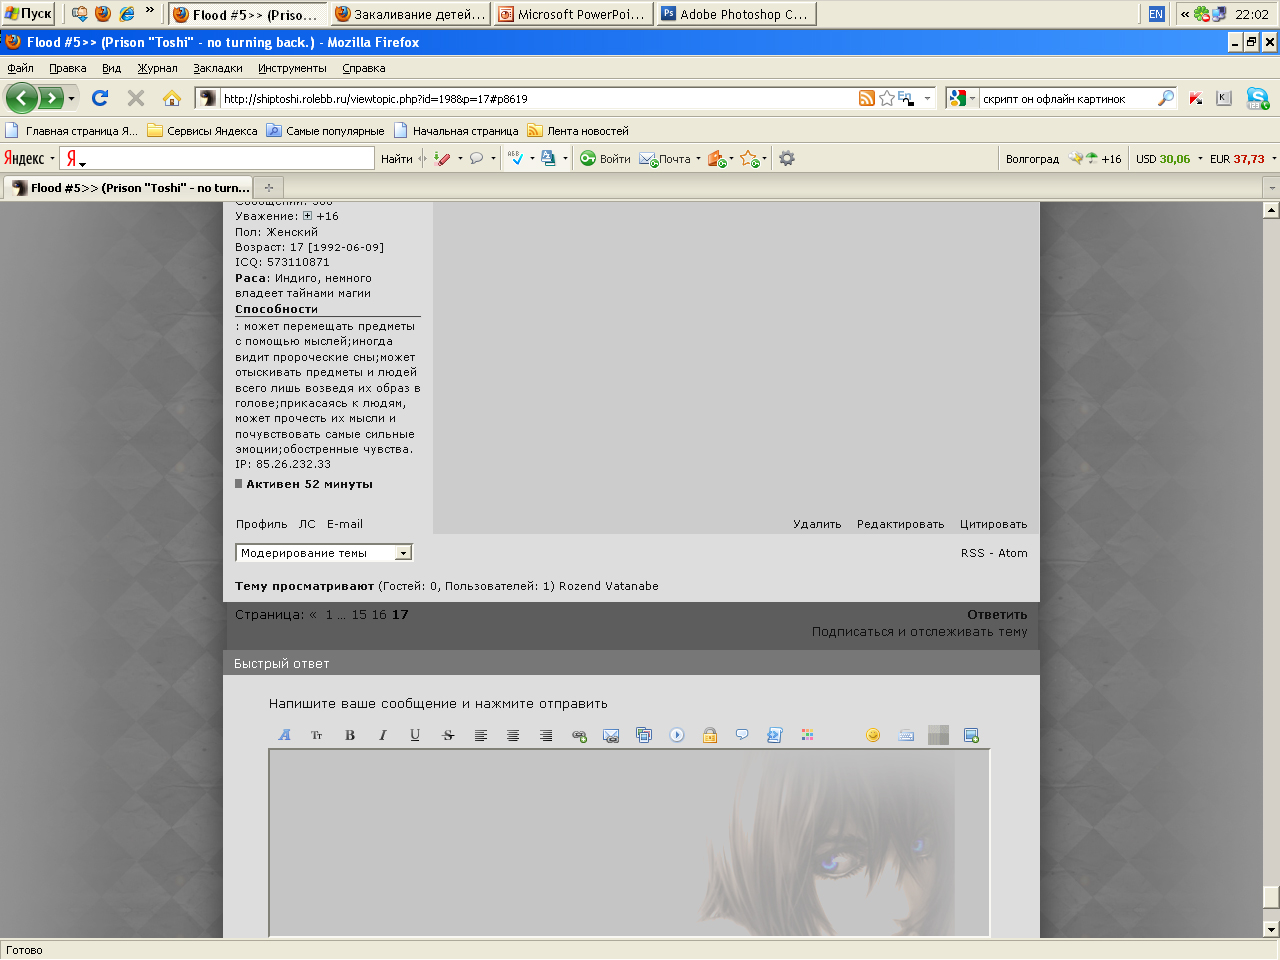
Task: Go forward with green arrow button
Action: [x=50, y=98]
